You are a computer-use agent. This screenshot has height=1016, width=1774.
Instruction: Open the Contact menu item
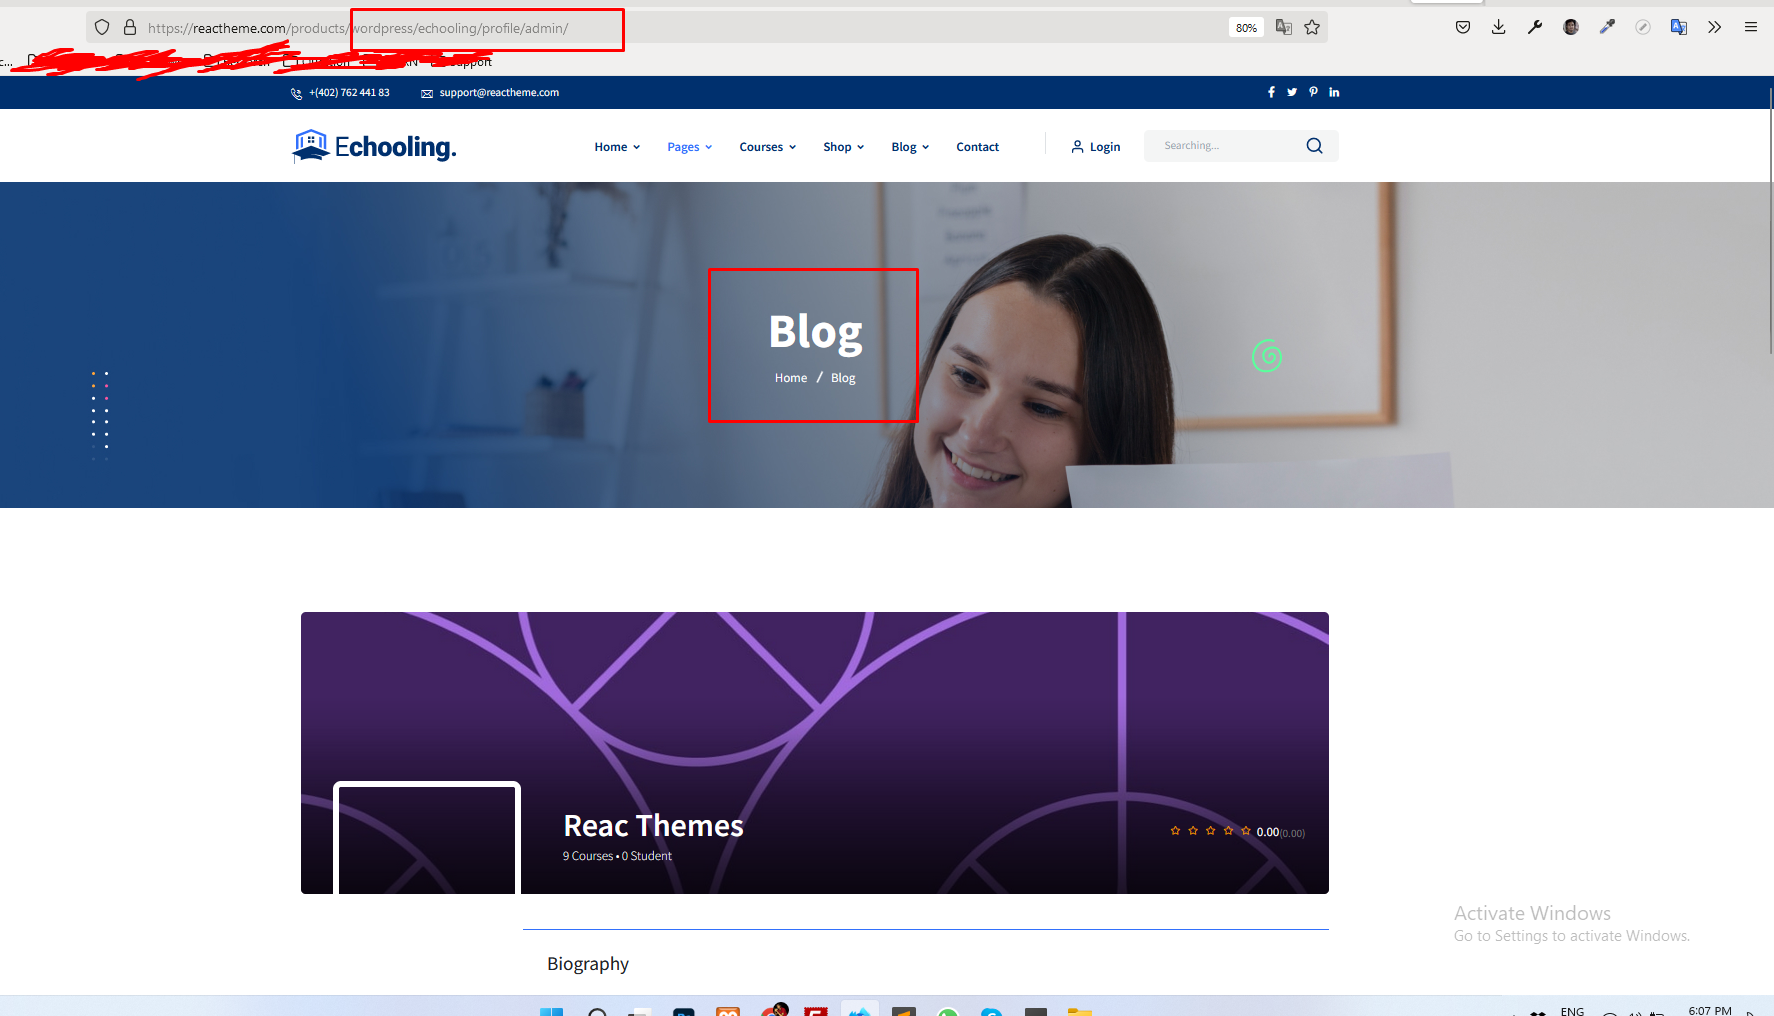coord(977,147)
